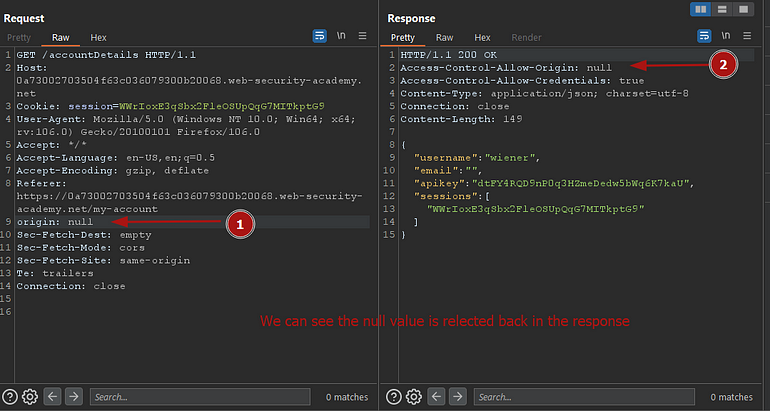Open the Request Hex tab
The height and width of the screenshot is (411, 770).
[x=98, y=37]
